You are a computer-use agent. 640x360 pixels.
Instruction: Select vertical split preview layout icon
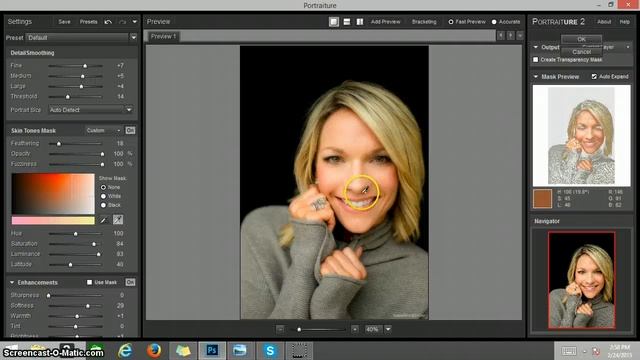[x=360, y=22]
